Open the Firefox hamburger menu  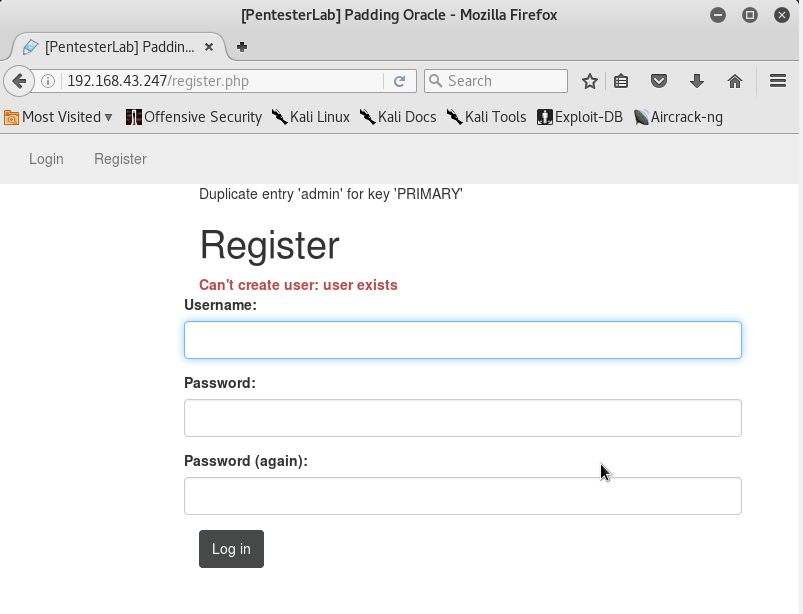point(778,81)
